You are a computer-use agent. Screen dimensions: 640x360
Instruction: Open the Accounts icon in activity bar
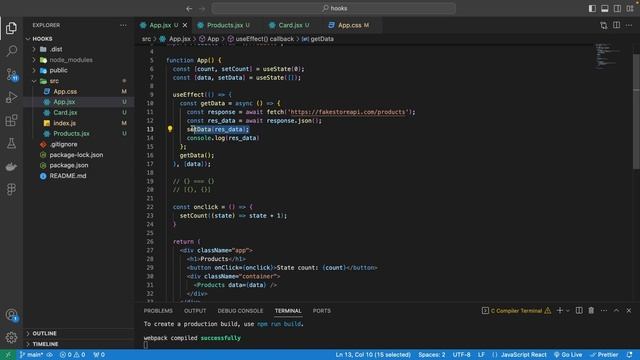pos(11,315)
